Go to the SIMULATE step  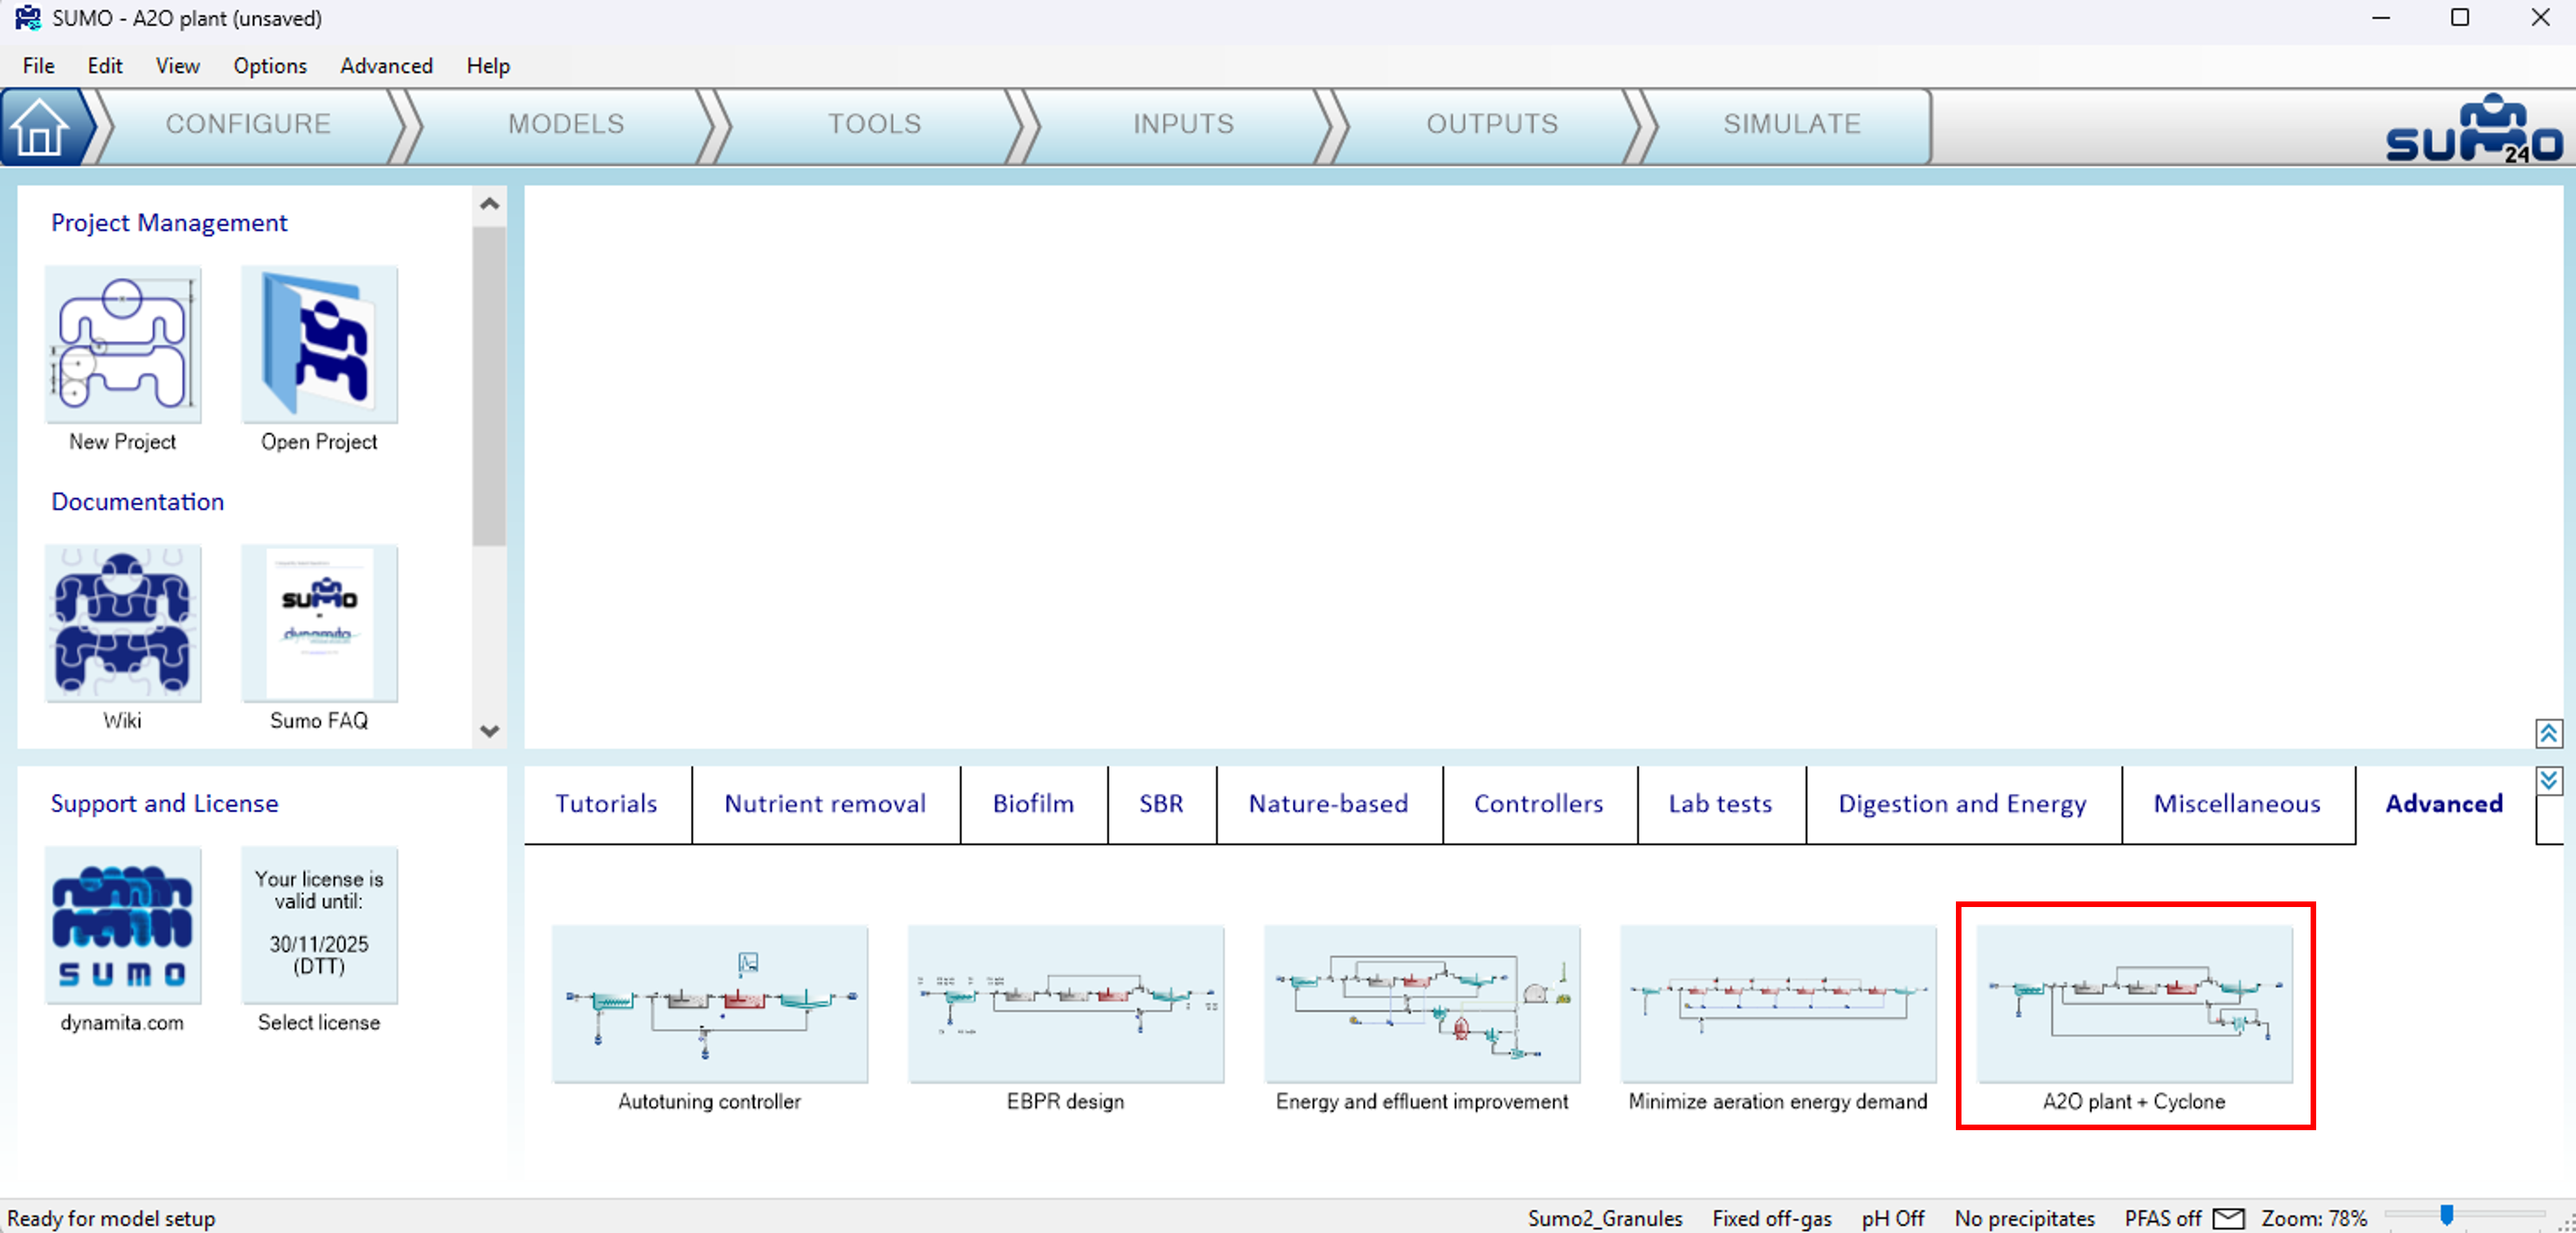(1791, 124)
